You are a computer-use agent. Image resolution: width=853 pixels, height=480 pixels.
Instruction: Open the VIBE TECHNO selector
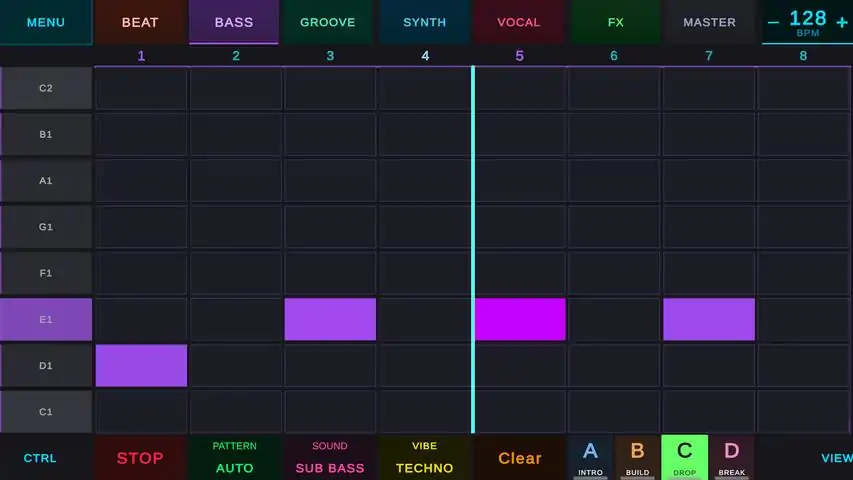[425, 458]
